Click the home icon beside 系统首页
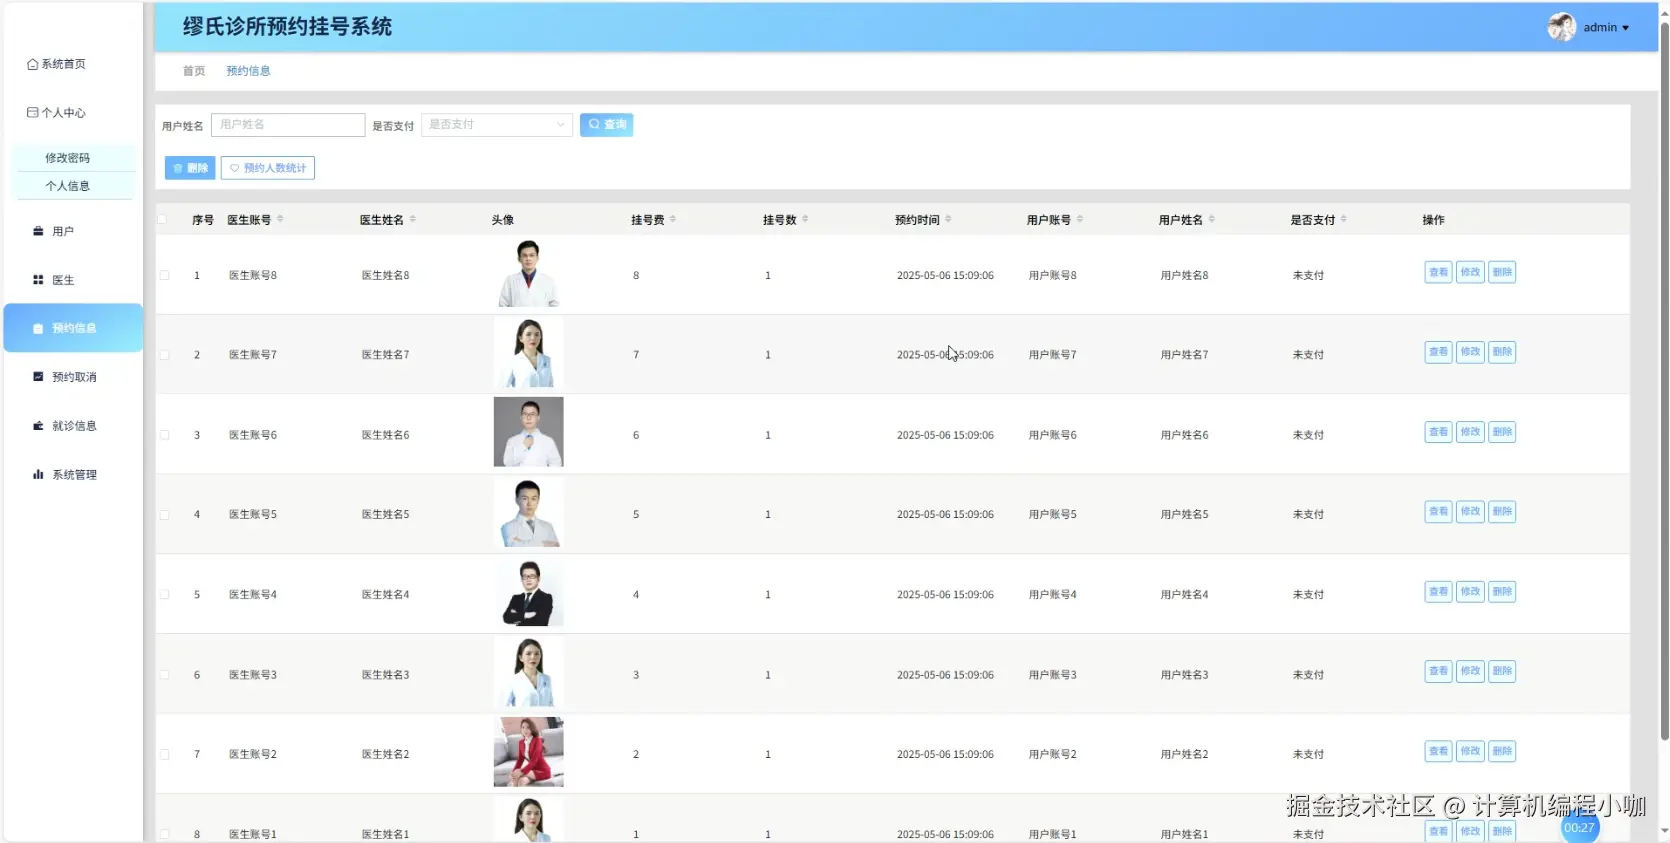1670x843 pixels. (32, 64)
